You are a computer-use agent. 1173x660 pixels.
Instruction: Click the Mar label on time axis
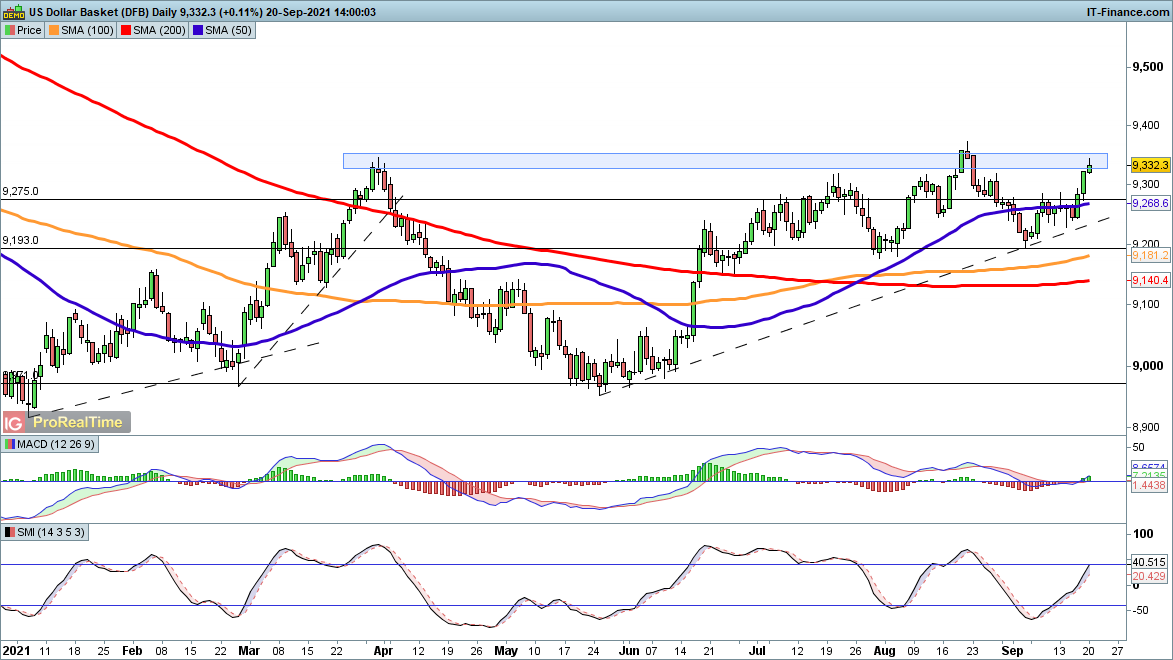pyautogui.click(x=249, y=651)
